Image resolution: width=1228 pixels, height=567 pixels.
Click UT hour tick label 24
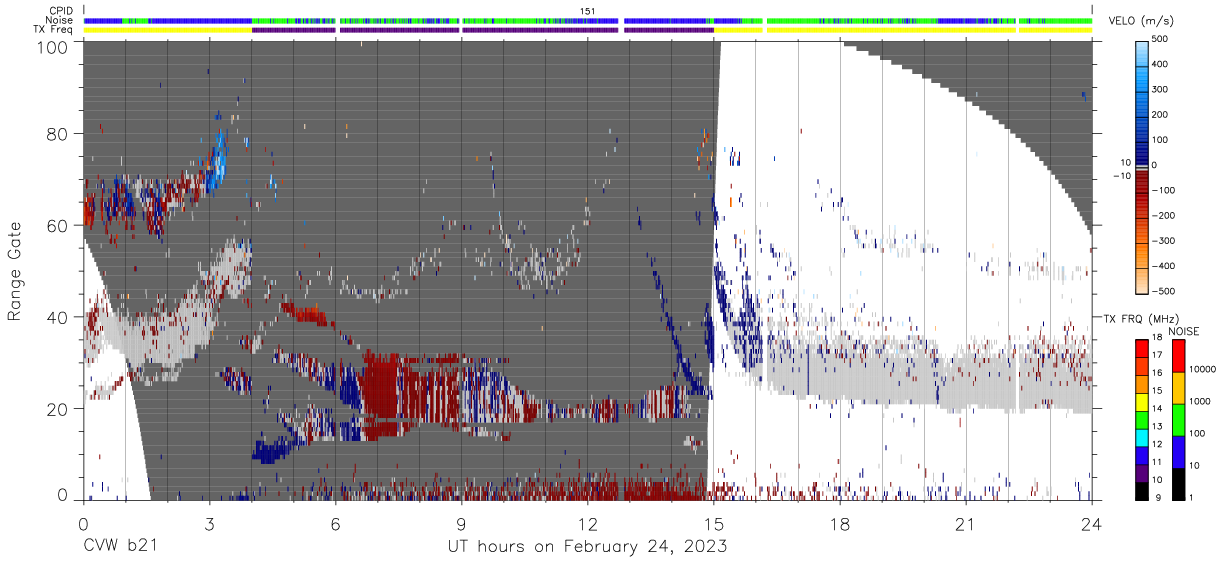tap(1092, 523)
